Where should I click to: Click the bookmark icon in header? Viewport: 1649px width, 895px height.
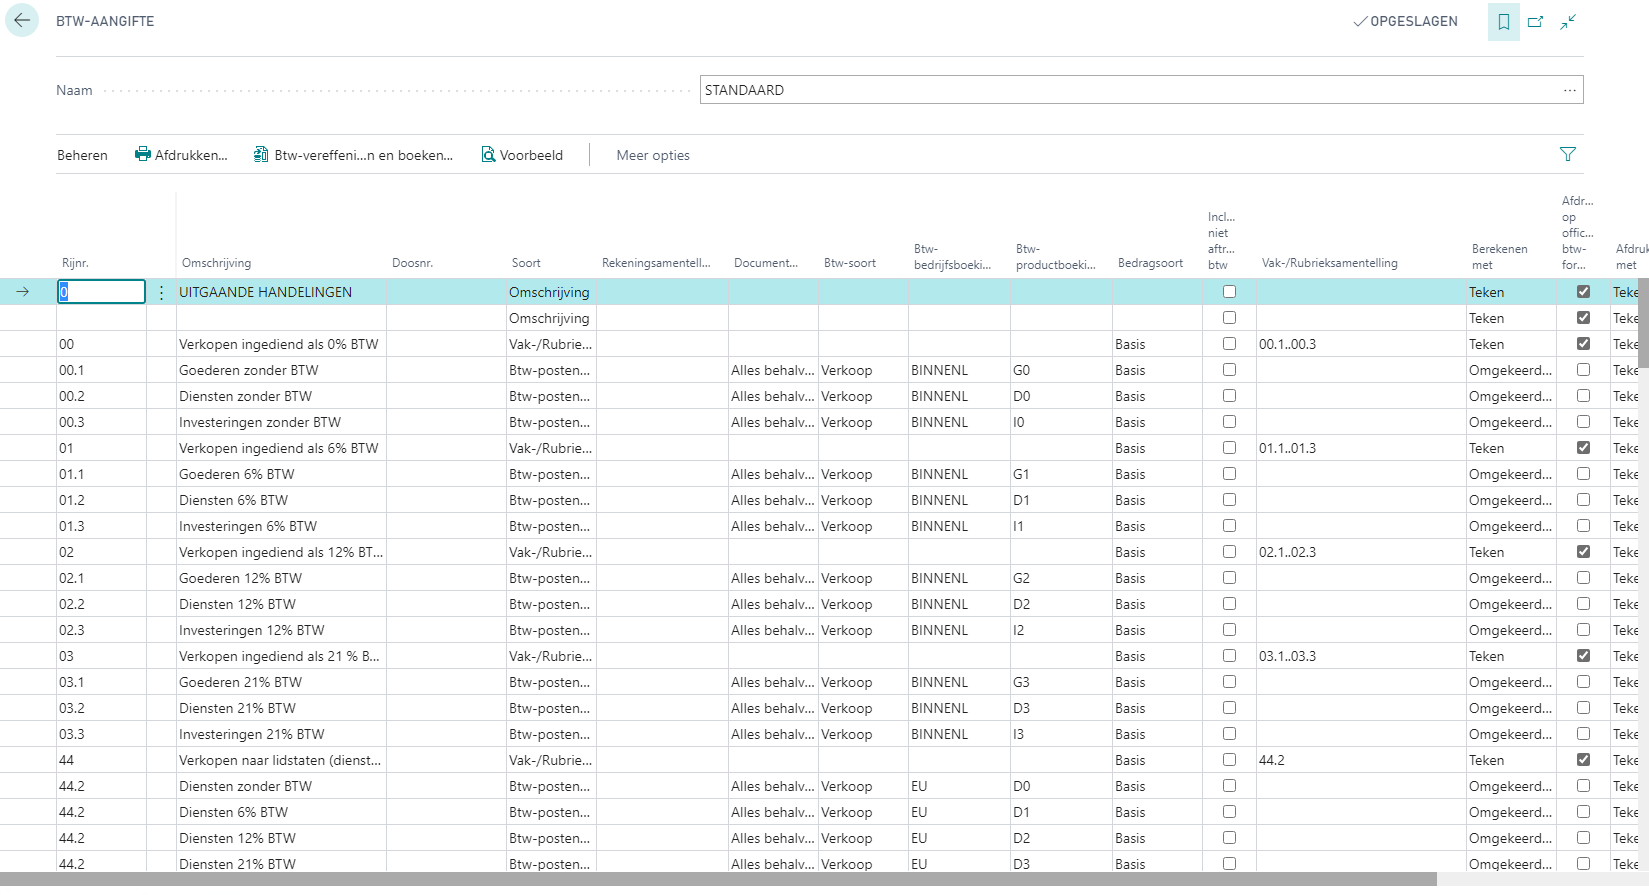pyautogui.click(x=1503, y=22)
